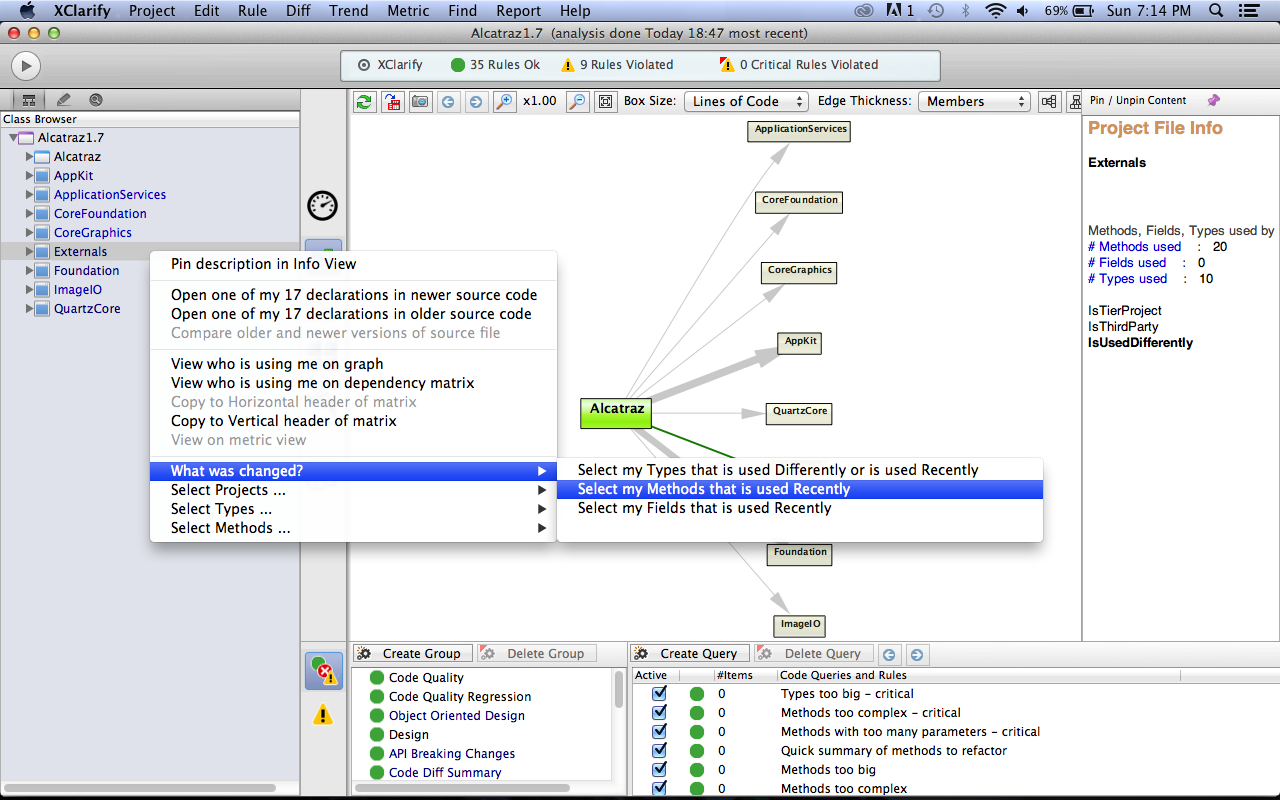Click the Create Query button
Screen dimensions: 1280x800
(689, 654)
